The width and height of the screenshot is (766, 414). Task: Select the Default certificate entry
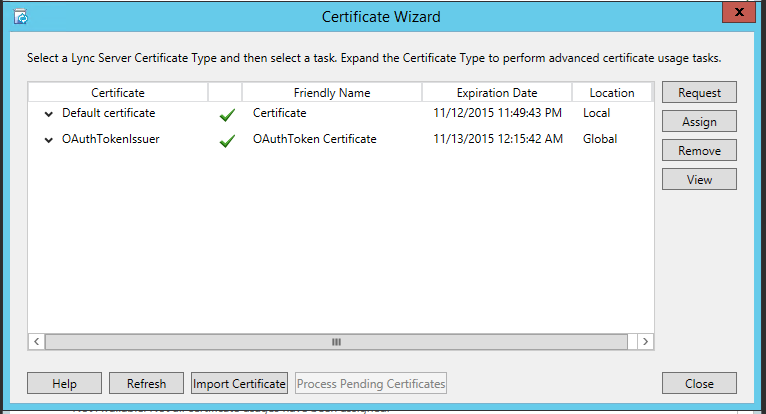(108, 113)
